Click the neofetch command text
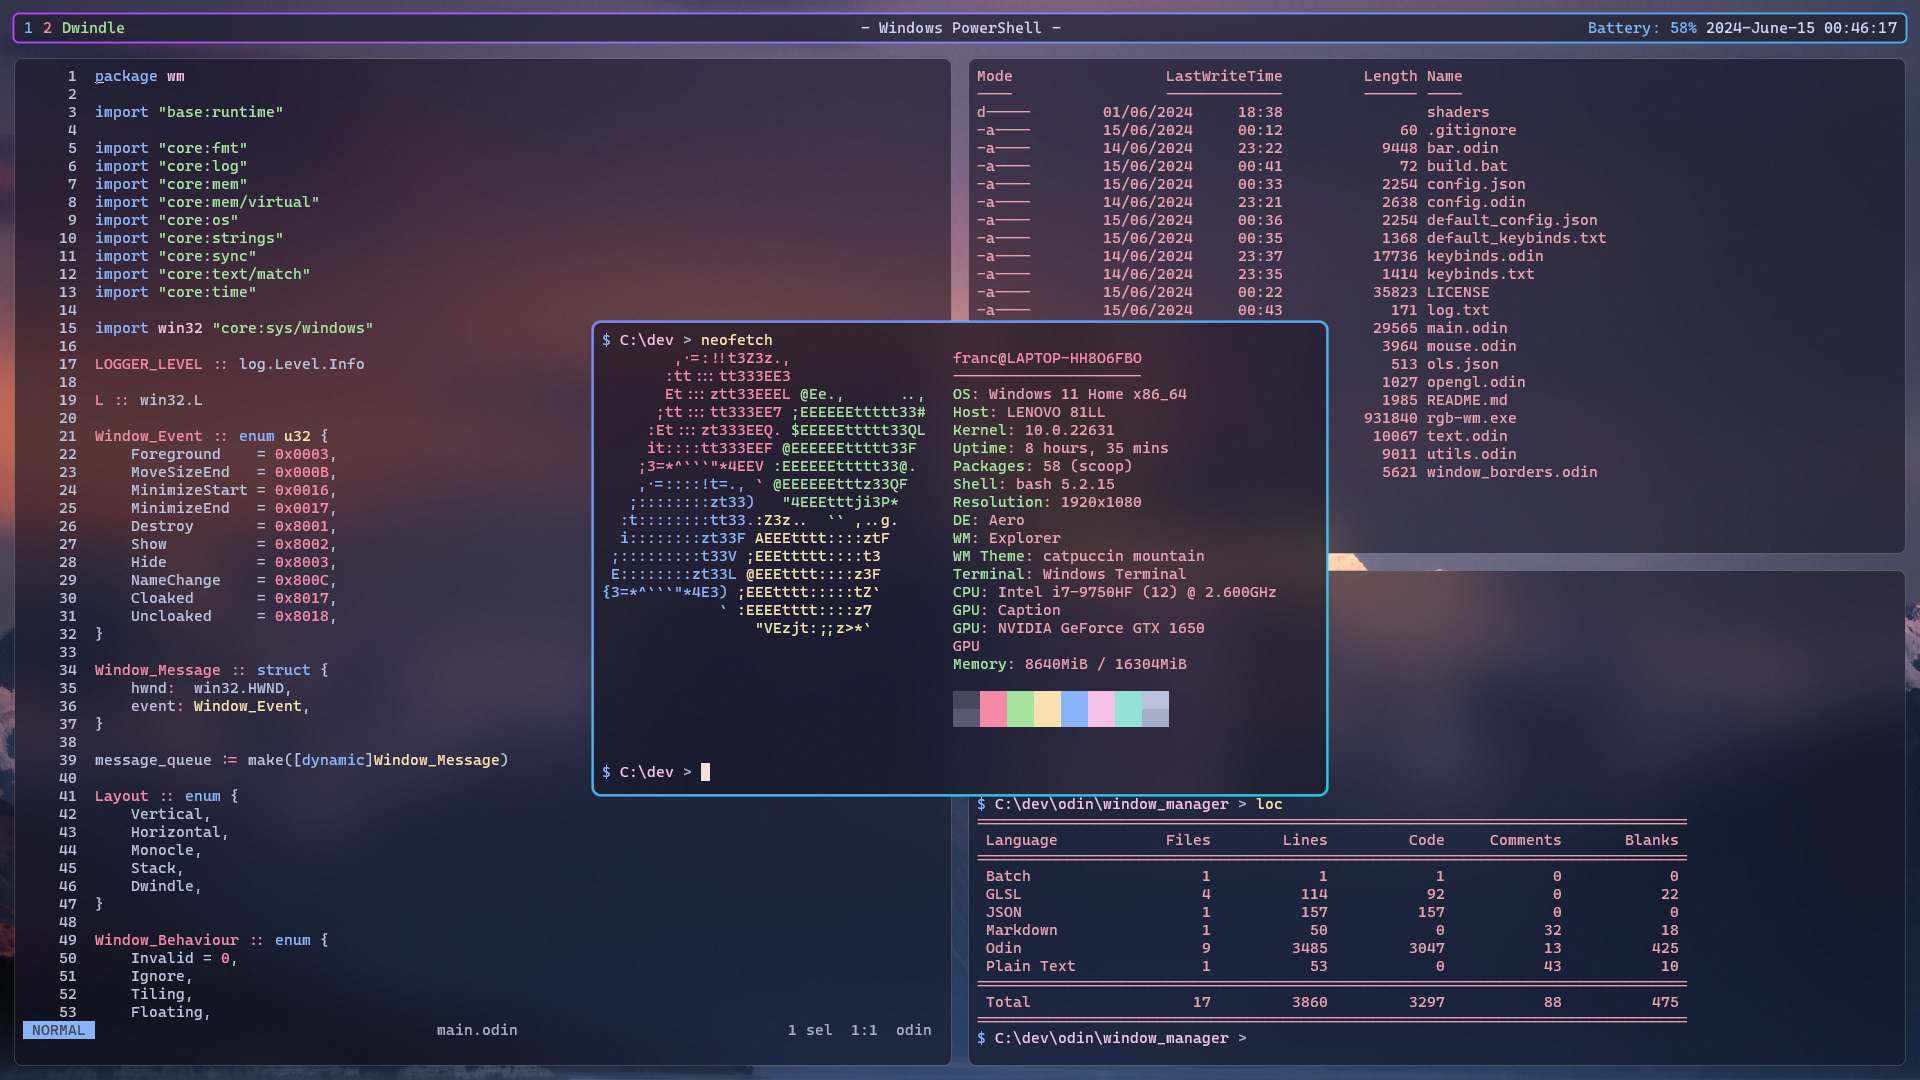1920x1080 pixels. 736,340
